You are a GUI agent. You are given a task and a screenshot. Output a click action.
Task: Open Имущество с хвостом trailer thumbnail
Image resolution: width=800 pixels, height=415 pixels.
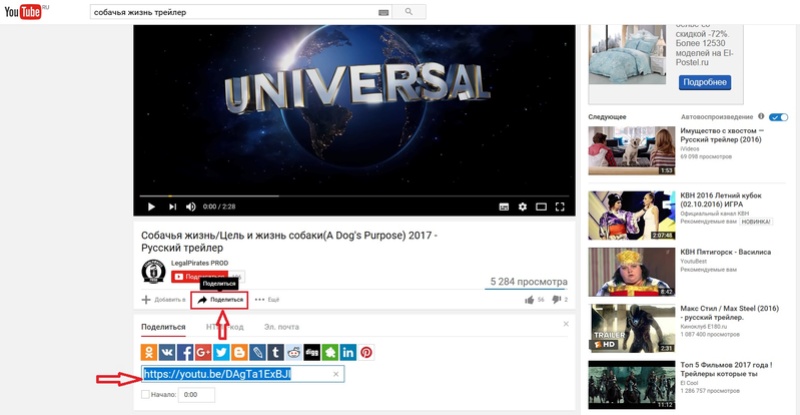(x=632, y=151)
